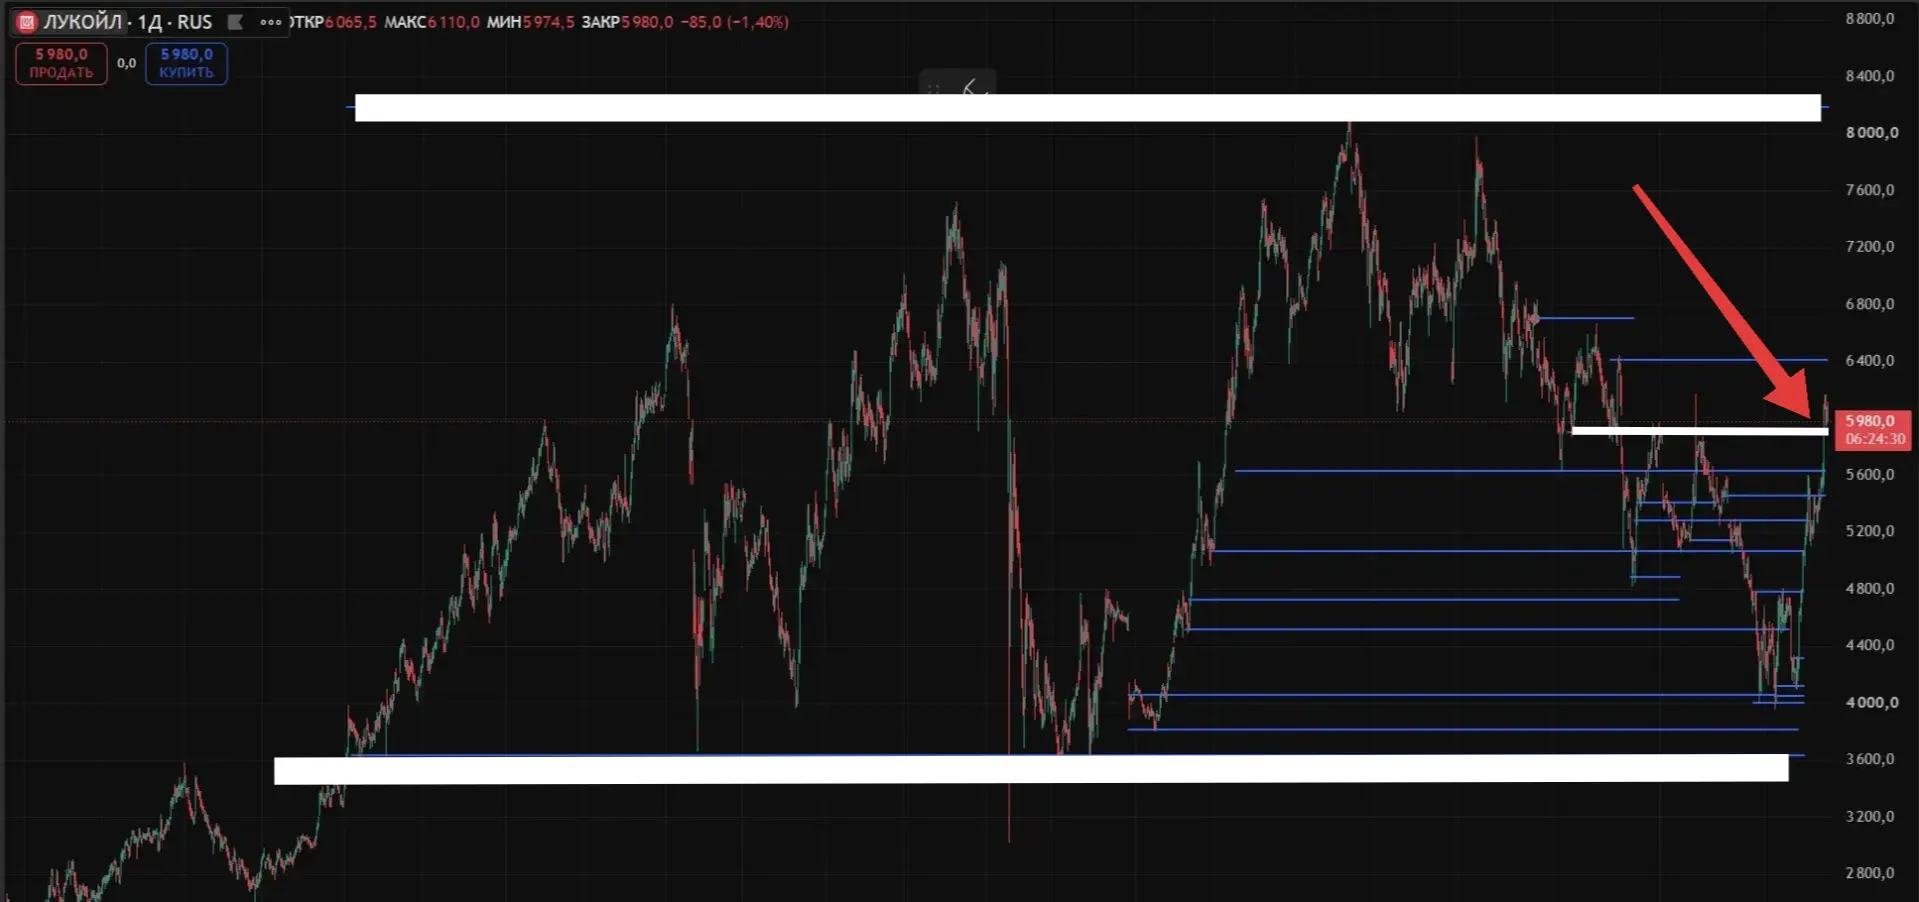The image size is (1919, 902).
Task: Select the short white line near 5980
Action: (x=1700, y=431)
